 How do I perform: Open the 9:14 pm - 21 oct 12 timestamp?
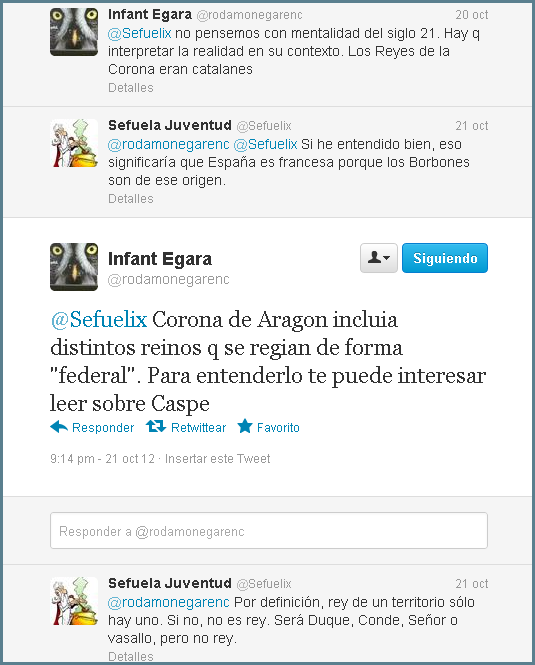pos(102,458)
